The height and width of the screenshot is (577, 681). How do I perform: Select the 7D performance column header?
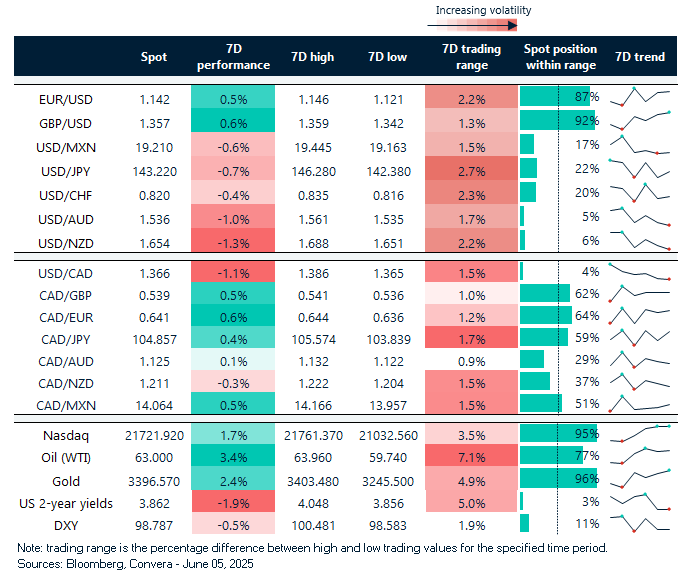pos(230,58)
